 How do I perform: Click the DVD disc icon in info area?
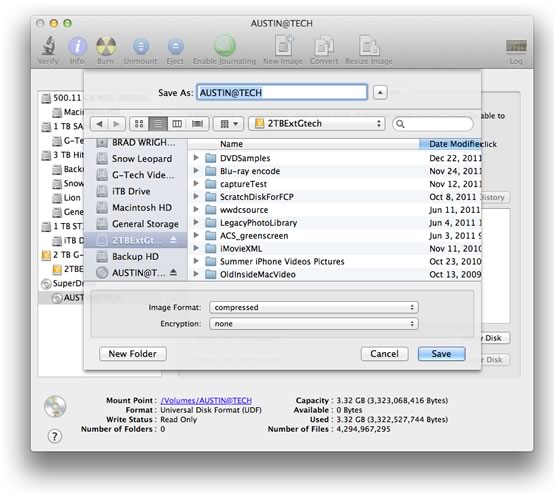[55, 406]
